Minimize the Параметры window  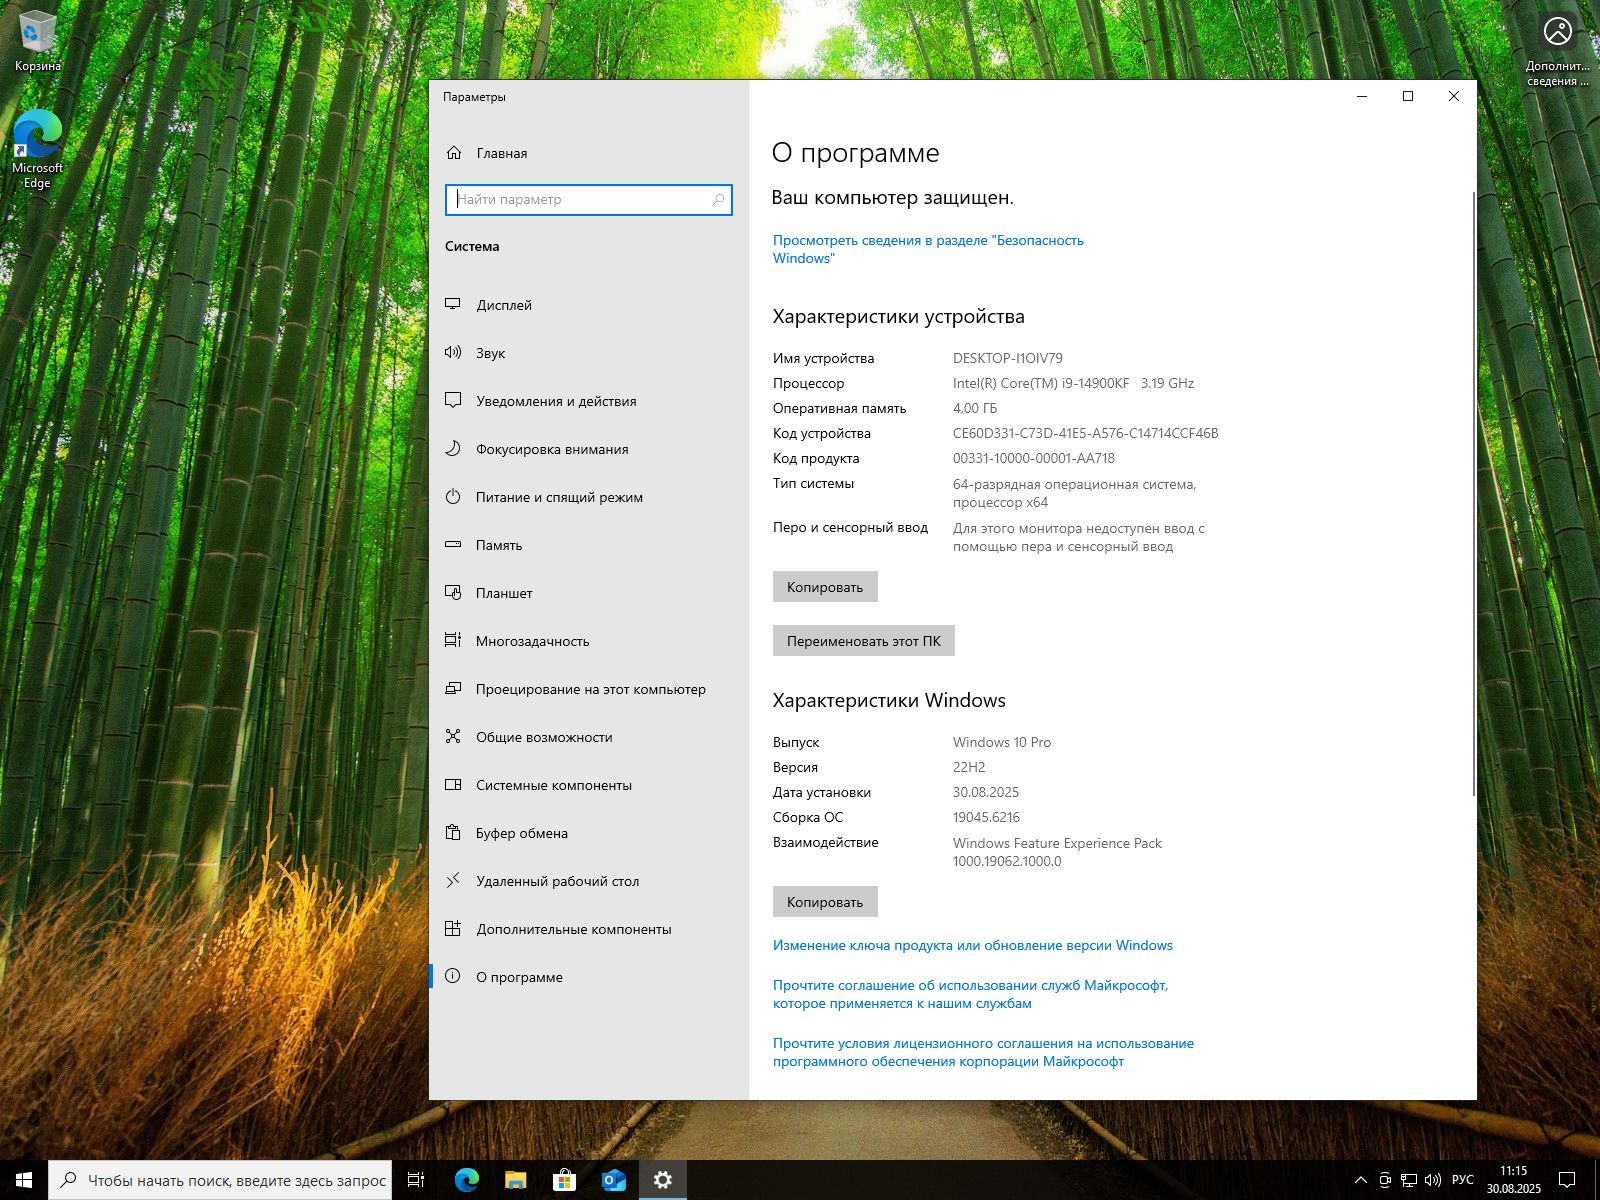coord(1362,96)
